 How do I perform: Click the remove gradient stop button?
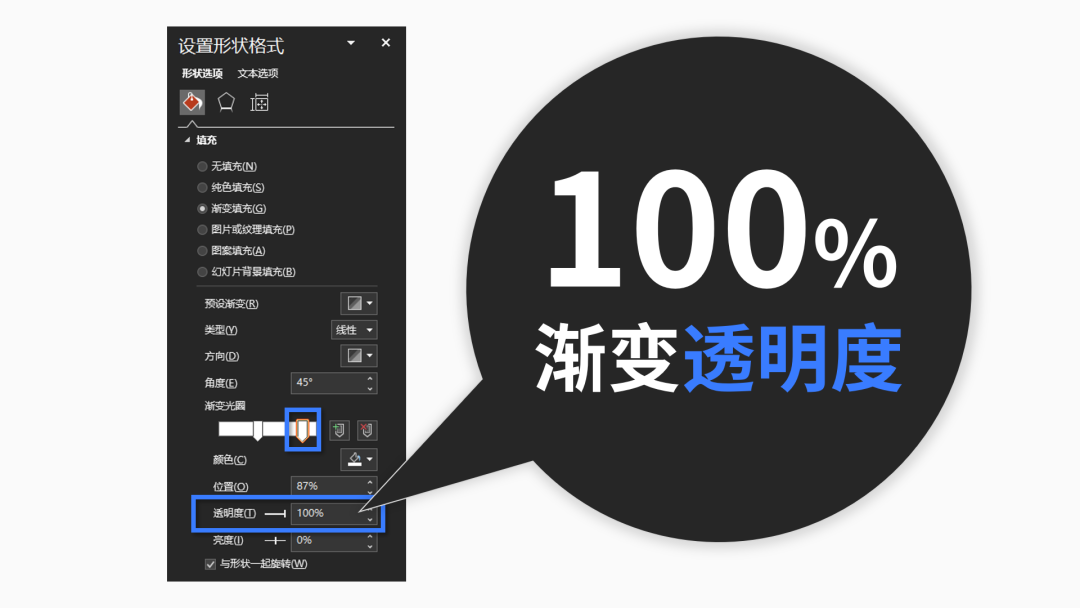point(367,430)
